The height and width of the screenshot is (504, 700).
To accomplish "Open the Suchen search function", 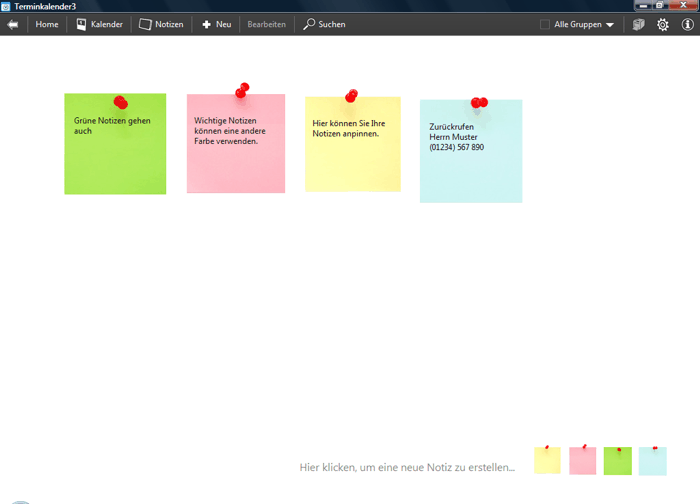I will tap(324, 24).
